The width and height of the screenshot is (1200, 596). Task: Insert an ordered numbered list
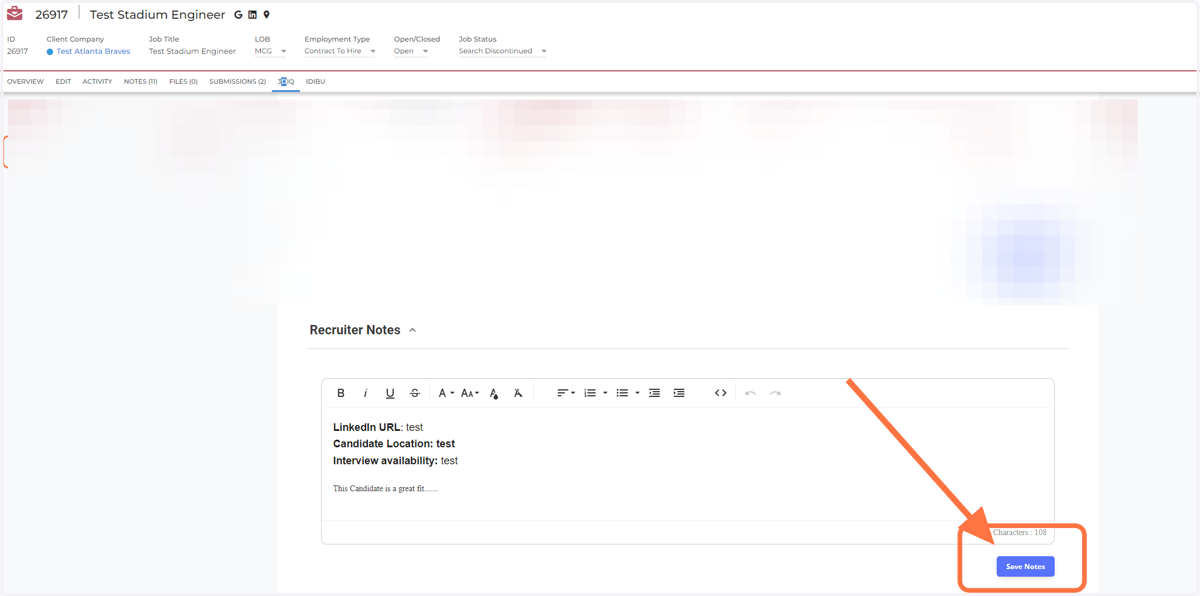pos(590,393)
